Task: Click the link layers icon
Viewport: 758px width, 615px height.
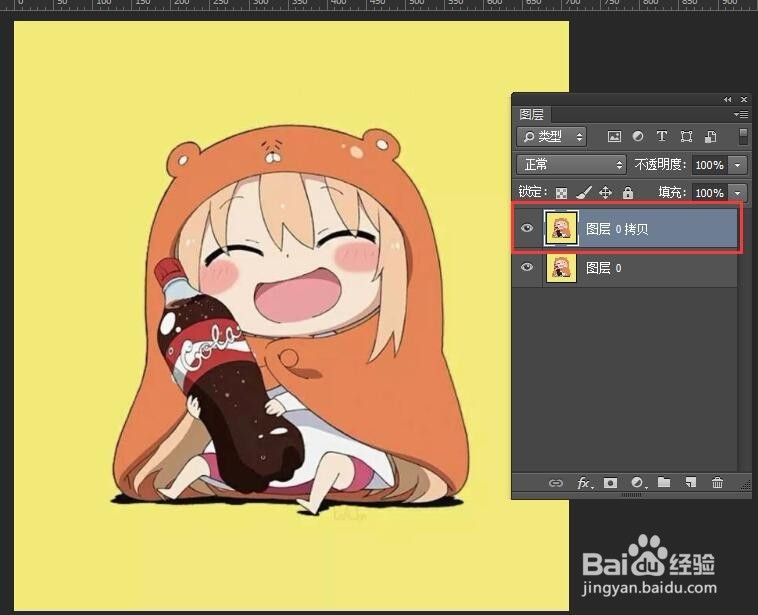Action: pyautogui.click(x=556, y=483)
